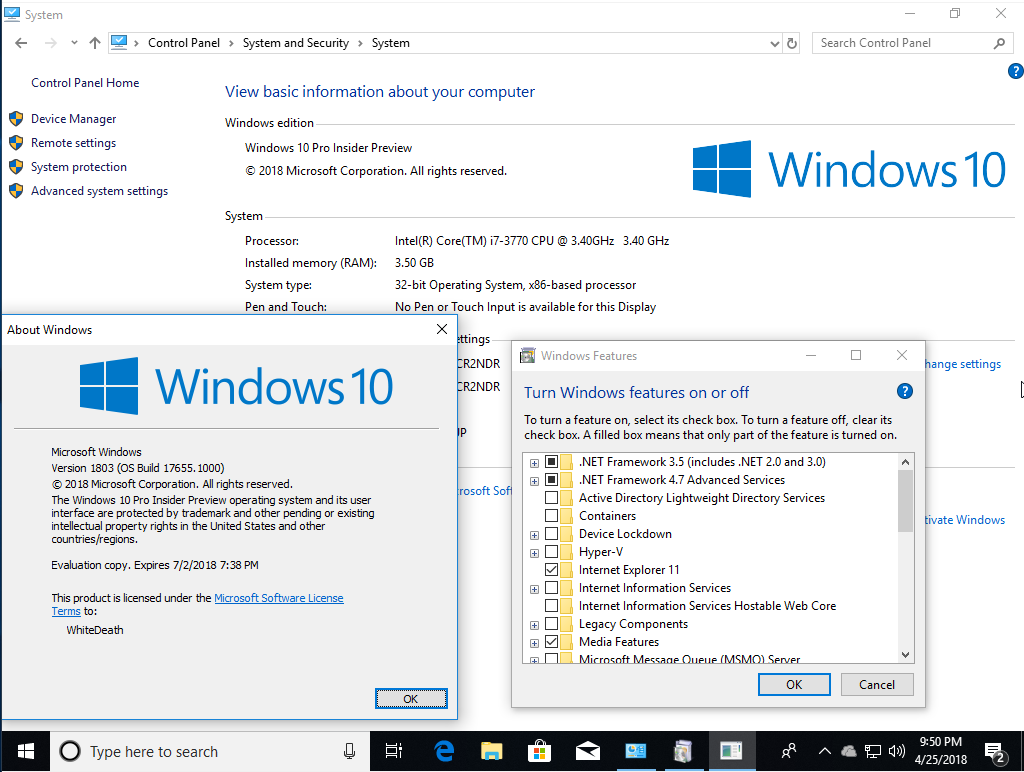This screenshot has height=772, width=1024.
Task: Open Microsoft Store from the taskbar
Action: click(x=539, y=752)
